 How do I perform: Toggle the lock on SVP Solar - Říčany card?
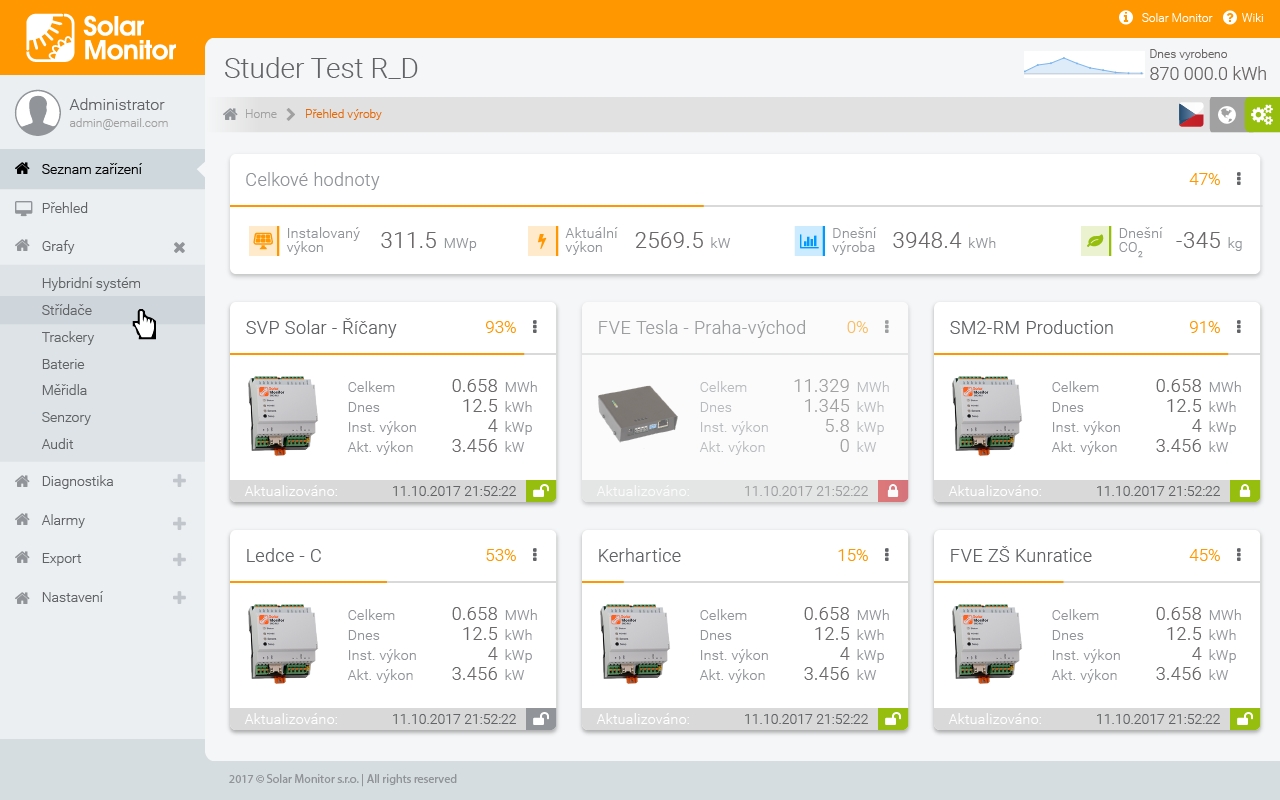[x=540, y=491]
